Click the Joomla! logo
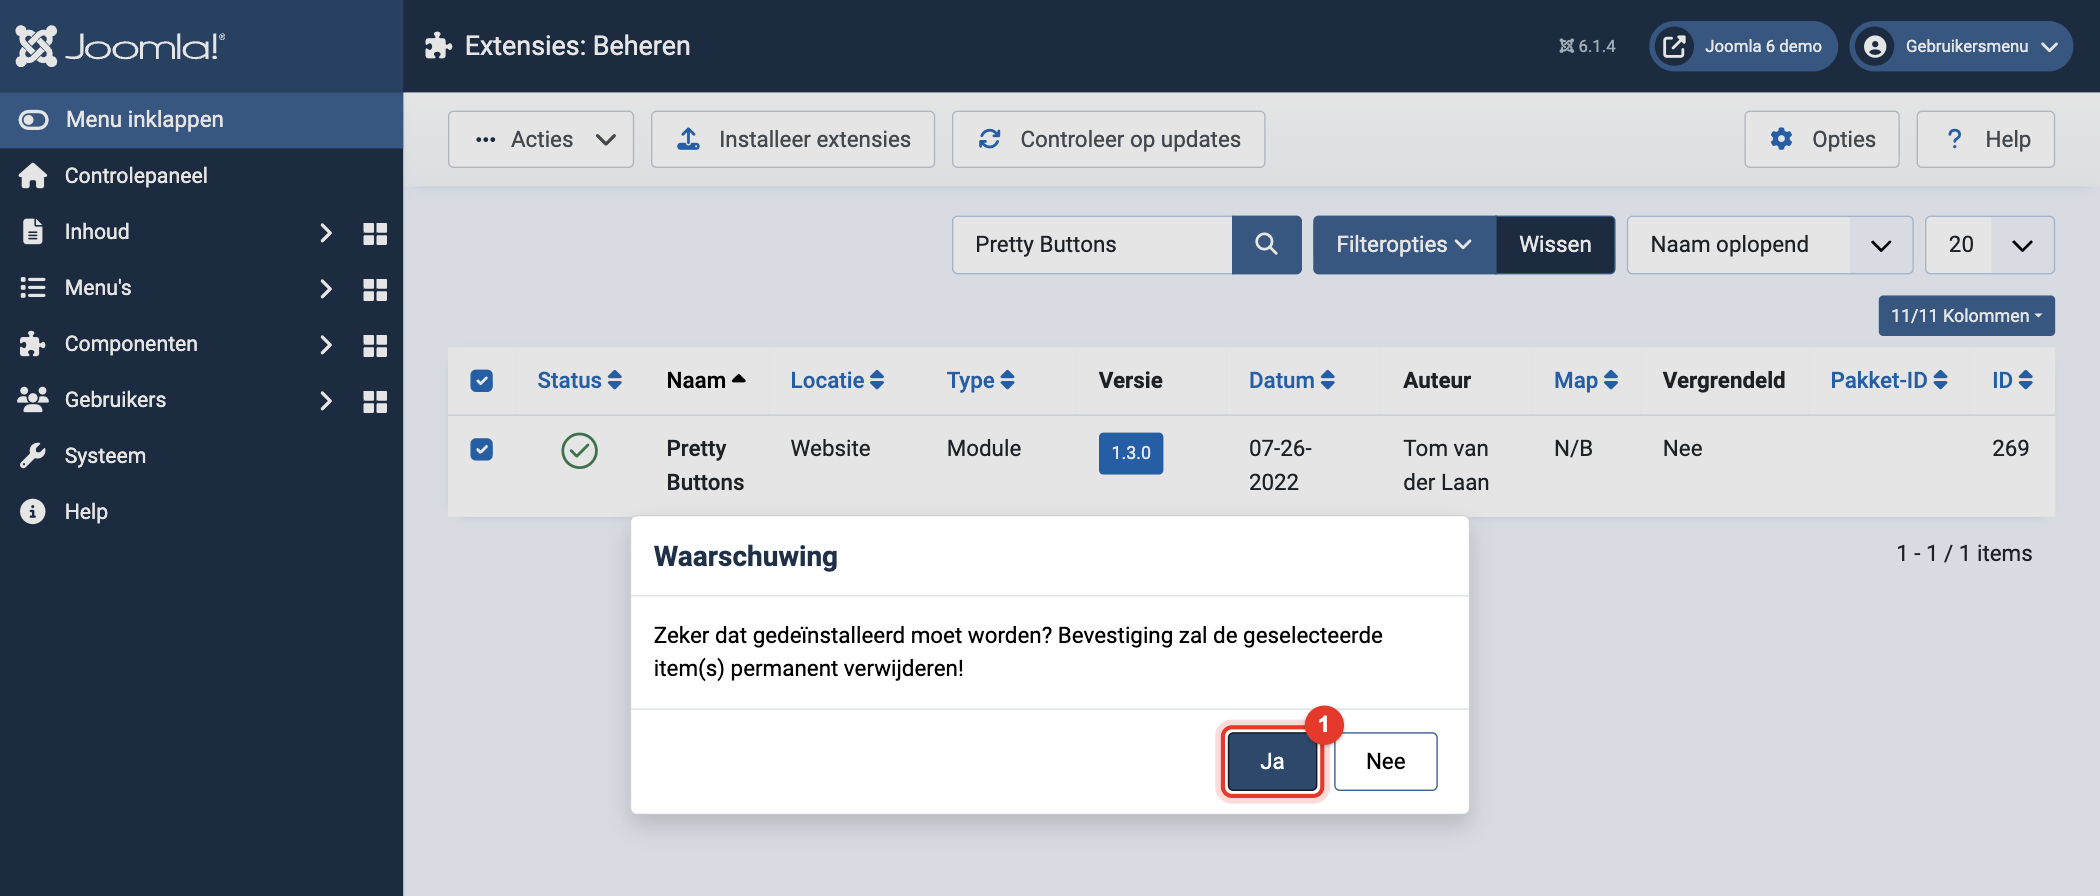Screen dimensions: 2100x896 120,46
